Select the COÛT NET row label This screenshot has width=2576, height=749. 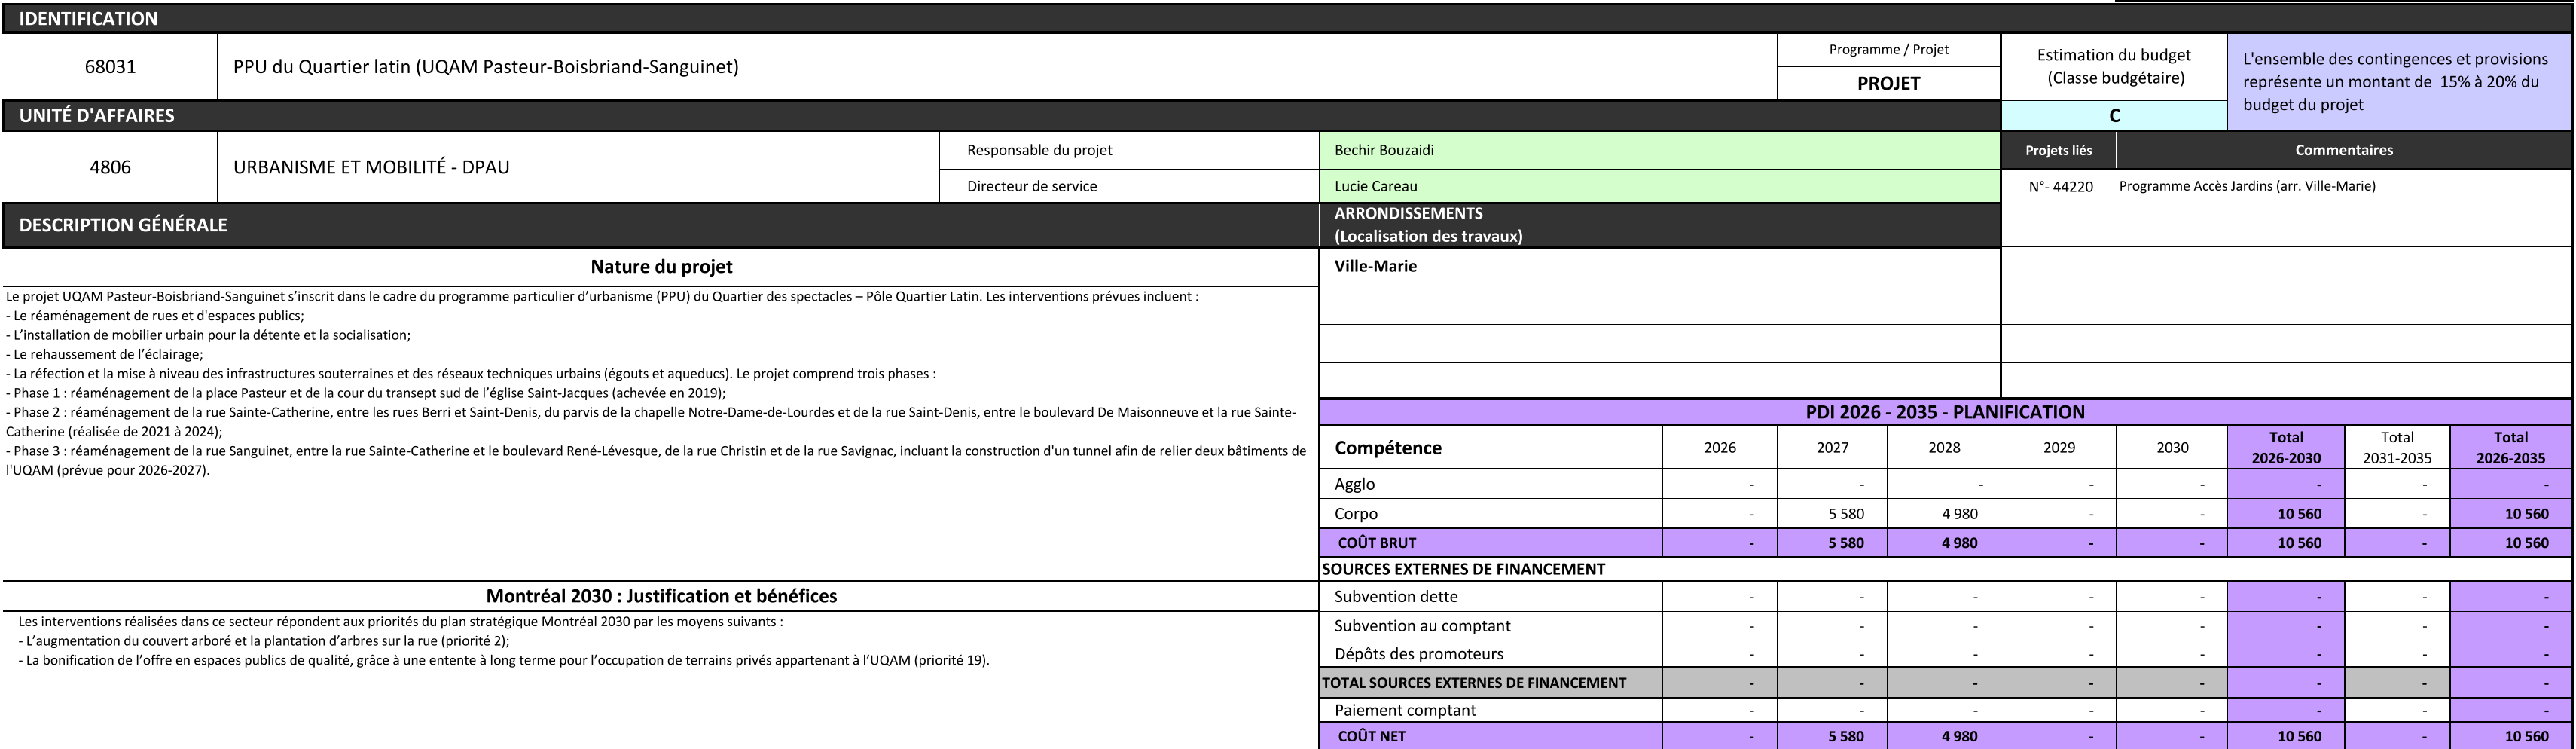tap(1371, 736)
